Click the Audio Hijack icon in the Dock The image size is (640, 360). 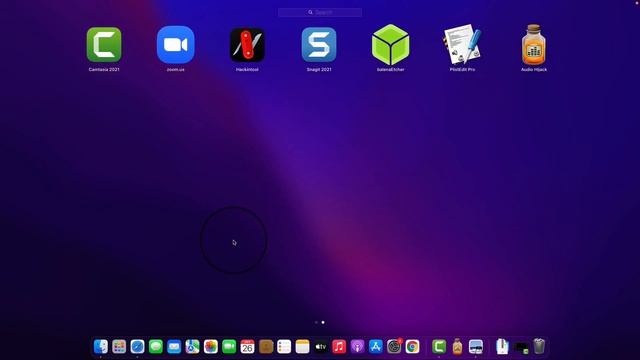[x=458, y=347]
